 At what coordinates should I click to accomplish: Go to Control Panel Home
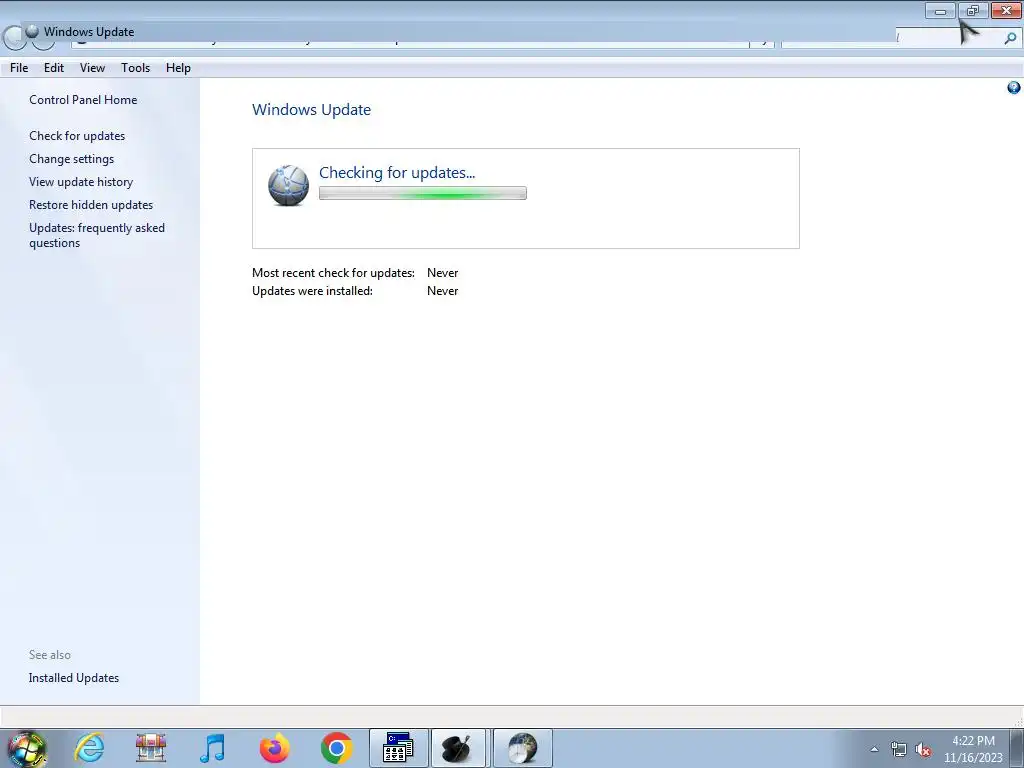[83, 100]
